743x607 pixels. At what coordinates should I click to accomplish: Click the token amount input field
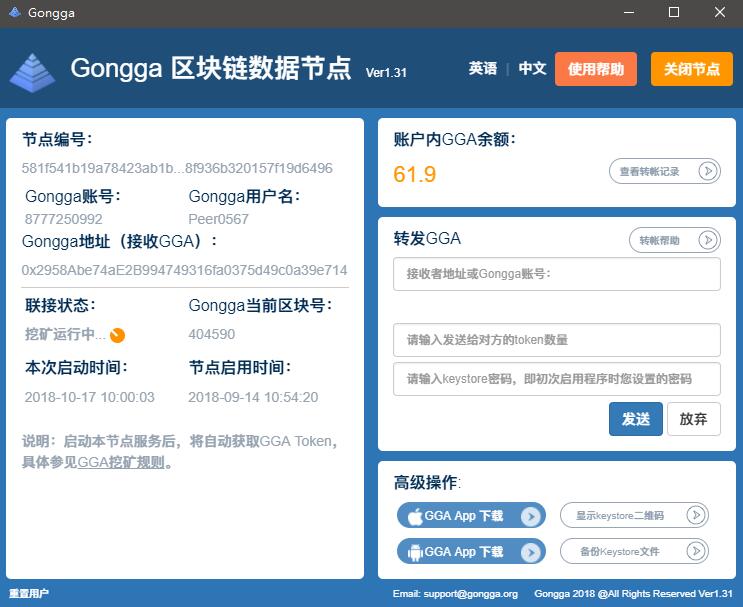(x=556, y=340)
